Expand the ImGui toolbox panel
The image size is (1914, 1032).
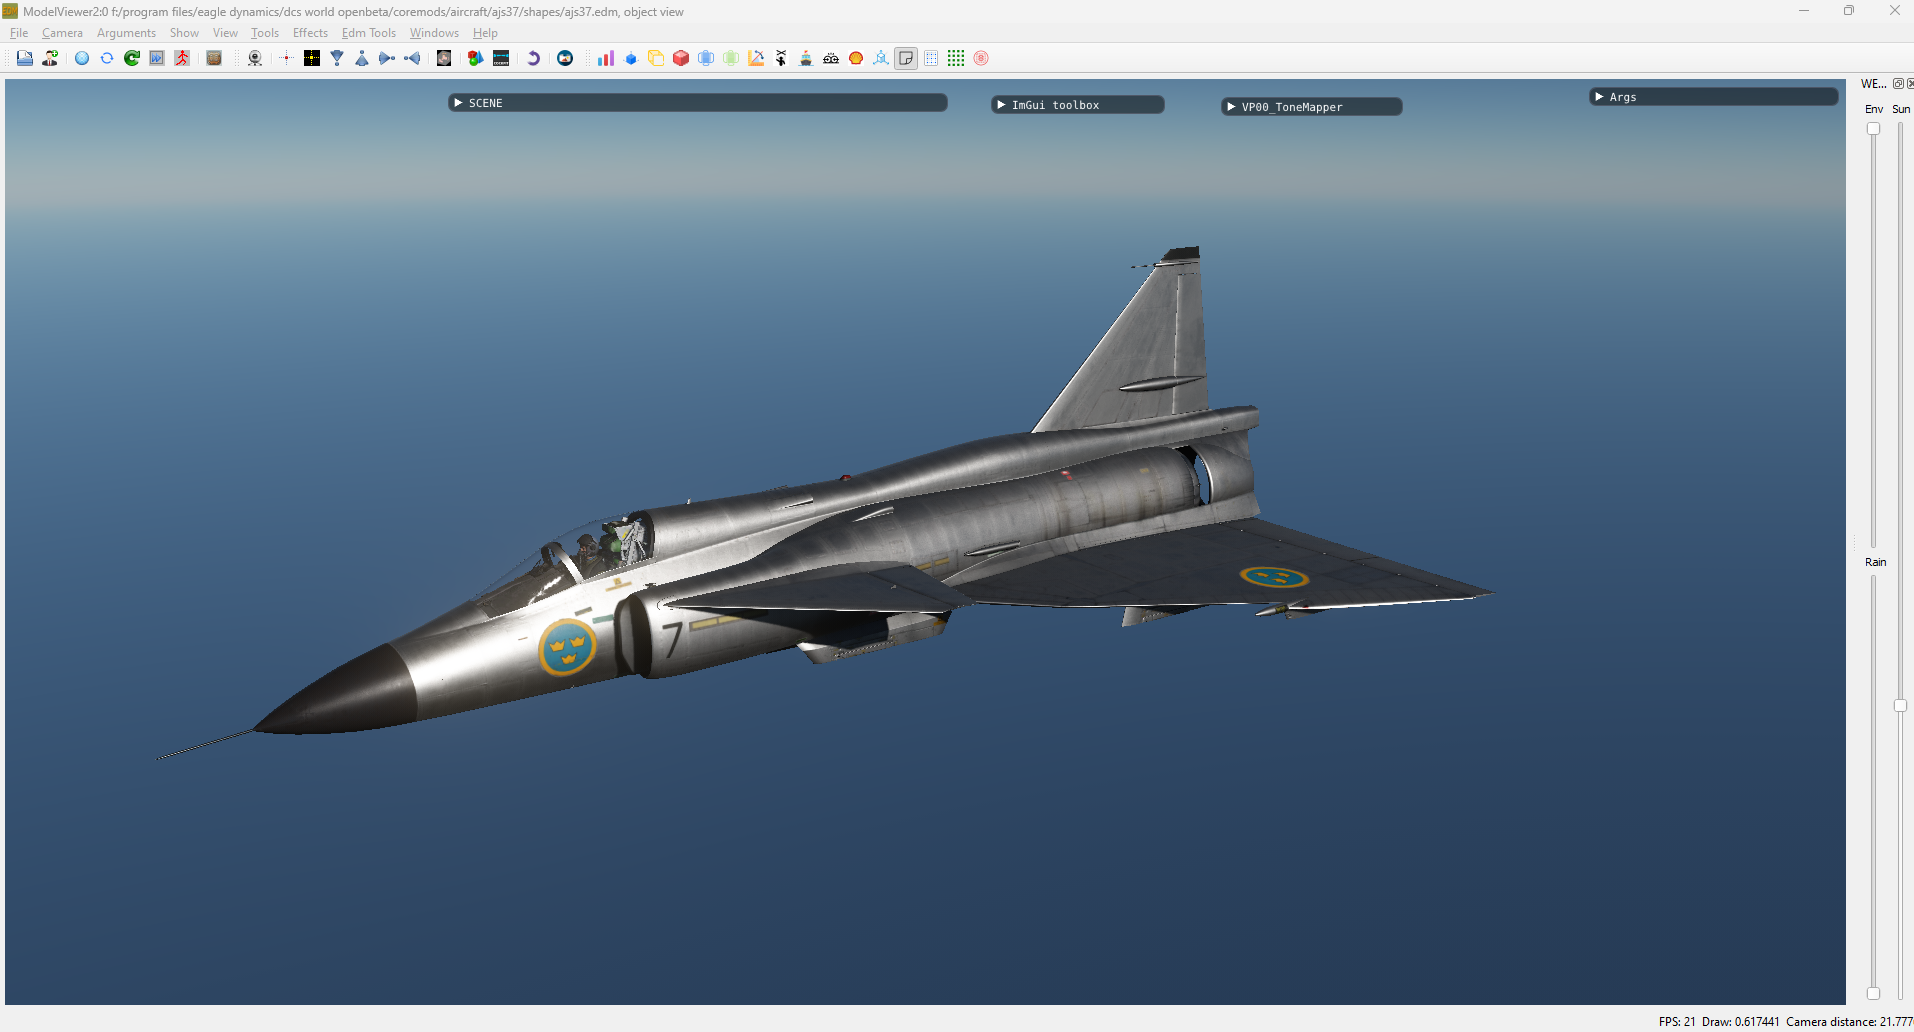click(x=1078, y=105)
